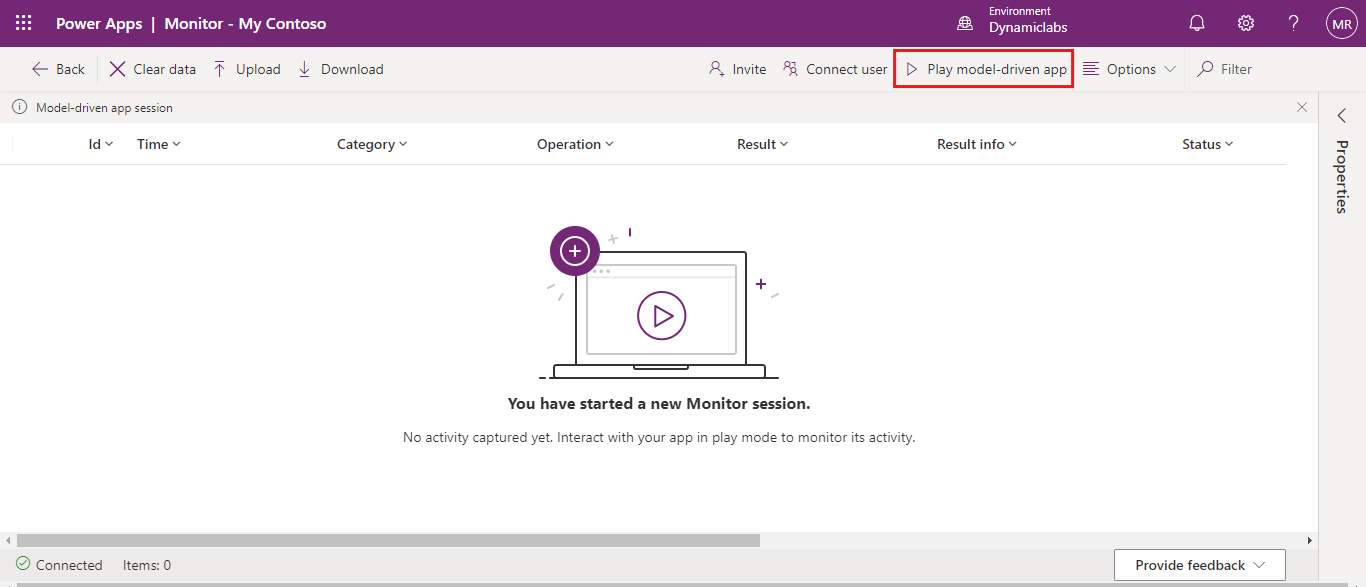Expand the Category column filter
This screenshot has height=587, width=1366.
click(372, 144)
